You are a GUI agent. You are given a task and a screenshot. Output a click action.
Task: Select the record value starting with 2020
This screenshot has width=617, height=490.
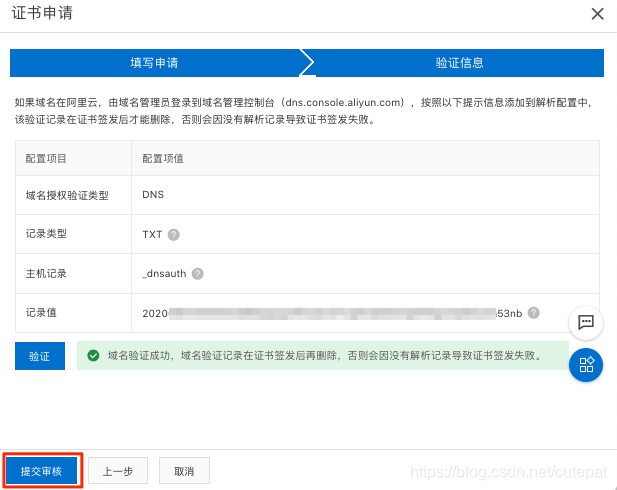pos(332,313)
